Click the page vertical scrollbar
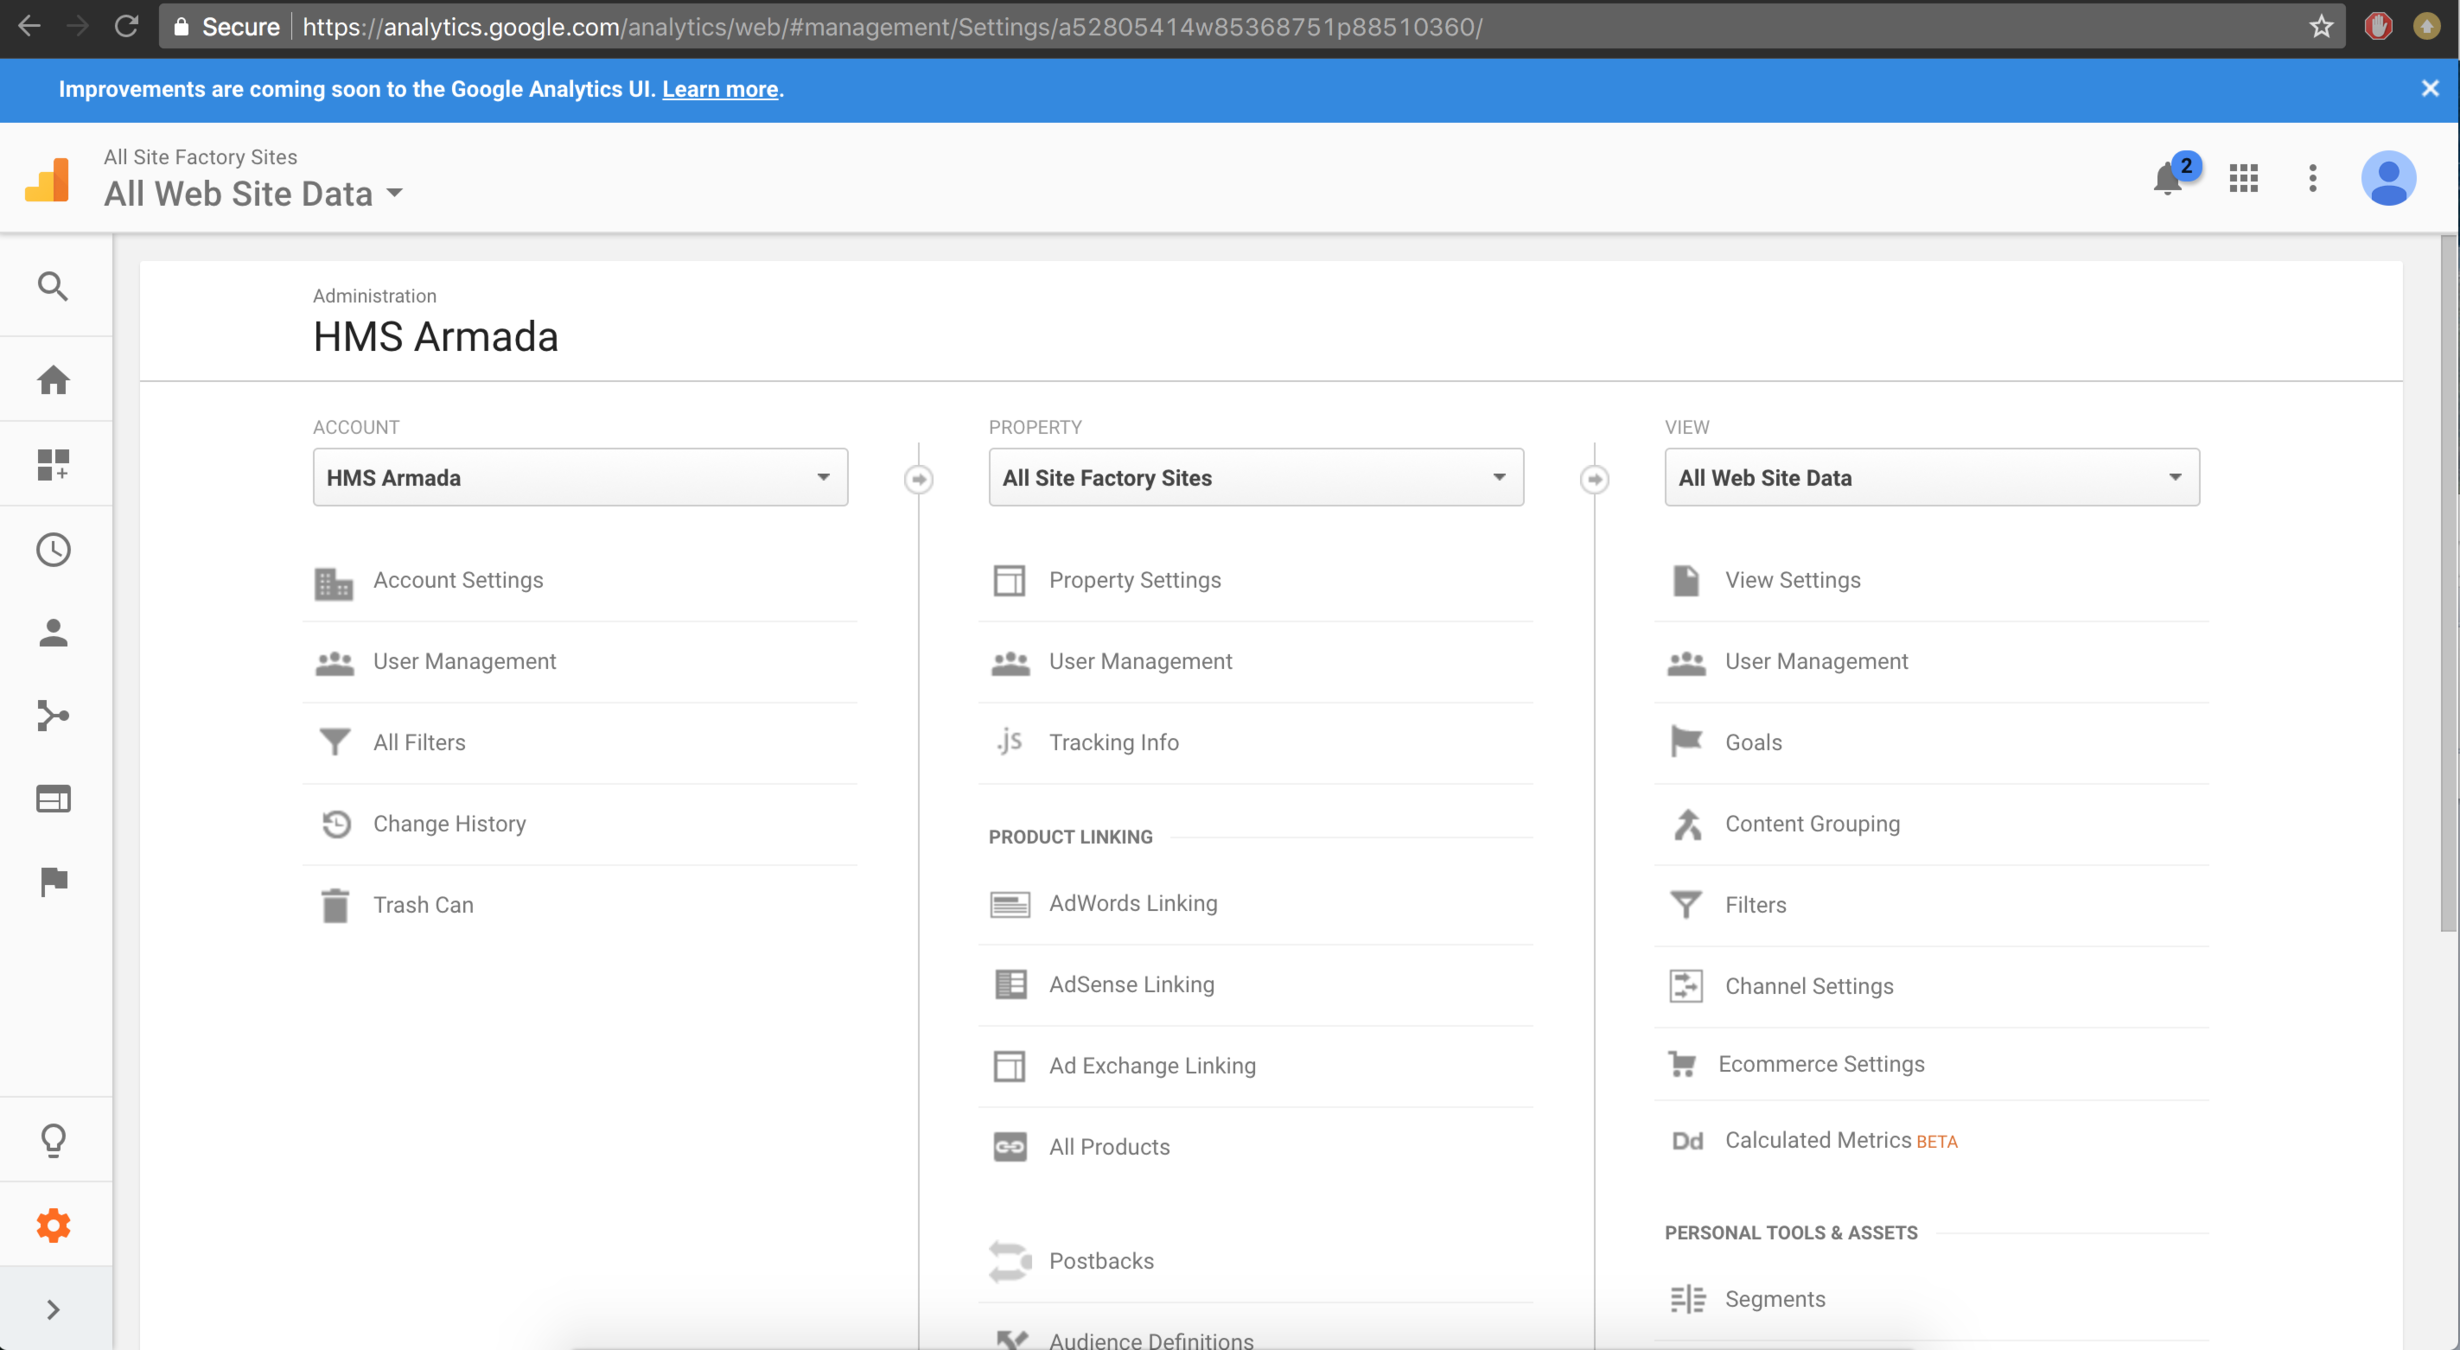This screenshot has height=1350, width=2460. click(2449, 583)
